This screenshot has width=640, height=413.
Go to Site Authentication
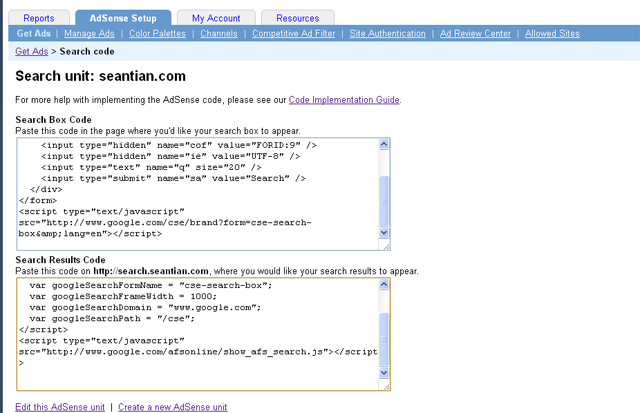387,33
